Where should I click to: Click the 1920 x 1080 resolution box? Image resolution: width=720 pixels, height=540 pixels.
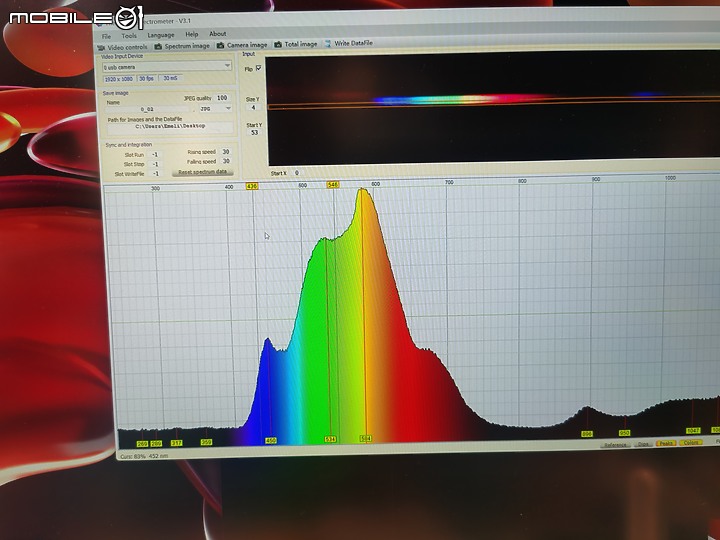(x=119, y=79)
